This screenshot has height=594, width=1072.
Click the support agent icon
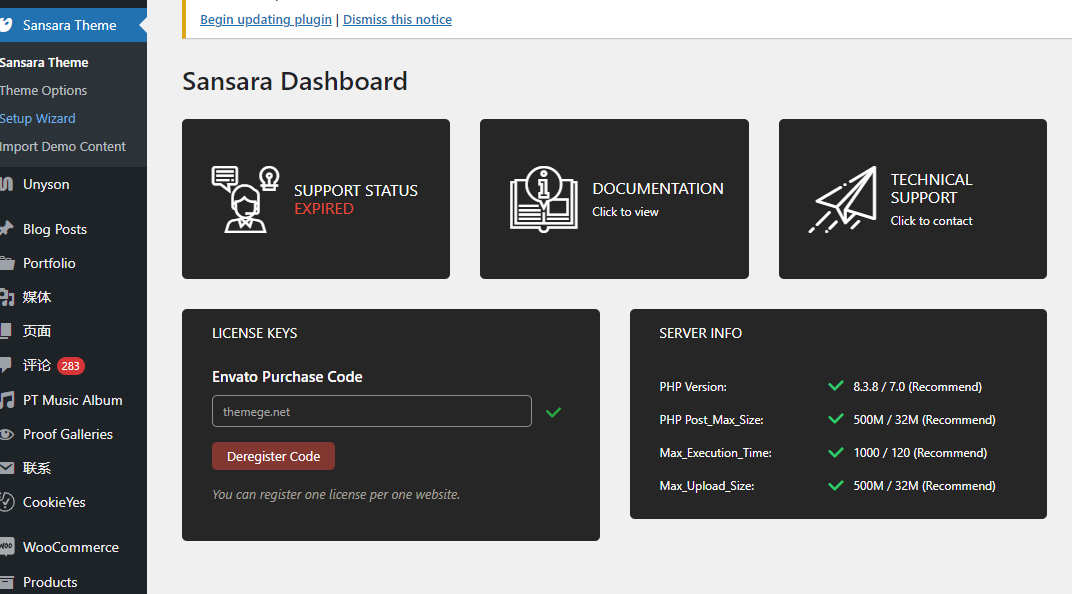[x=245, y=199]
